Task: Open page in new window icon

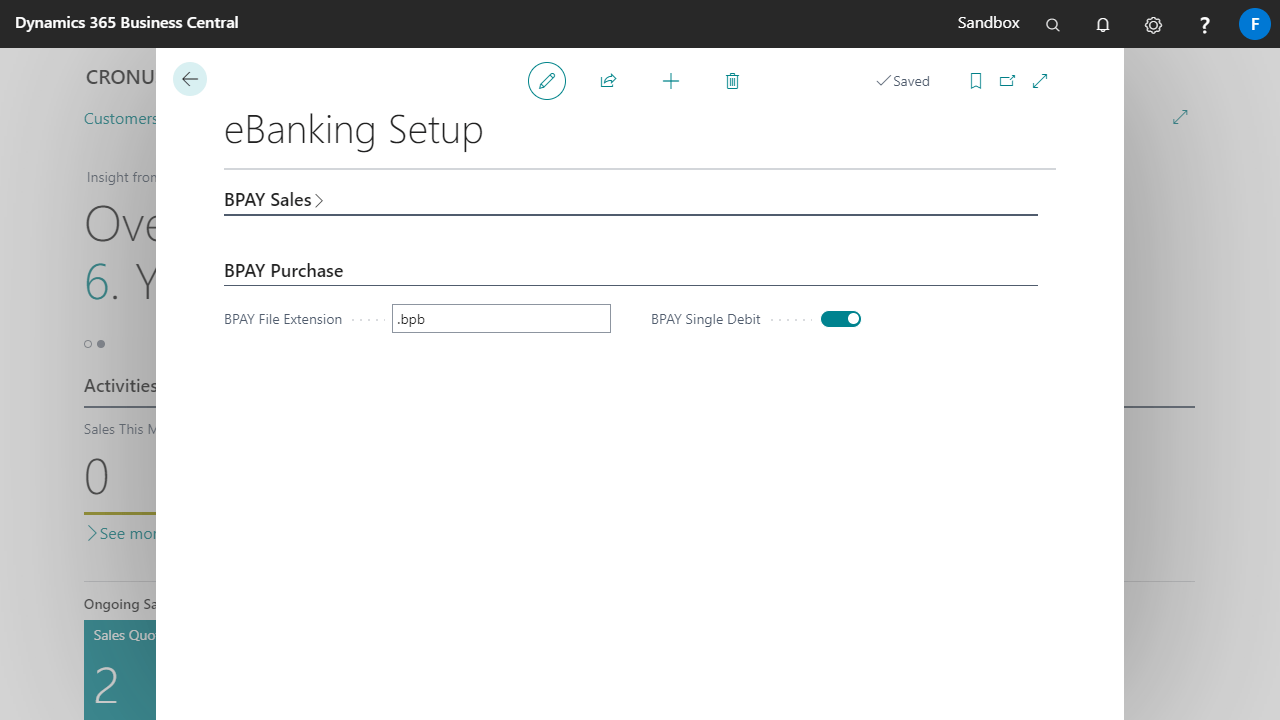Action: [1008, 81]
